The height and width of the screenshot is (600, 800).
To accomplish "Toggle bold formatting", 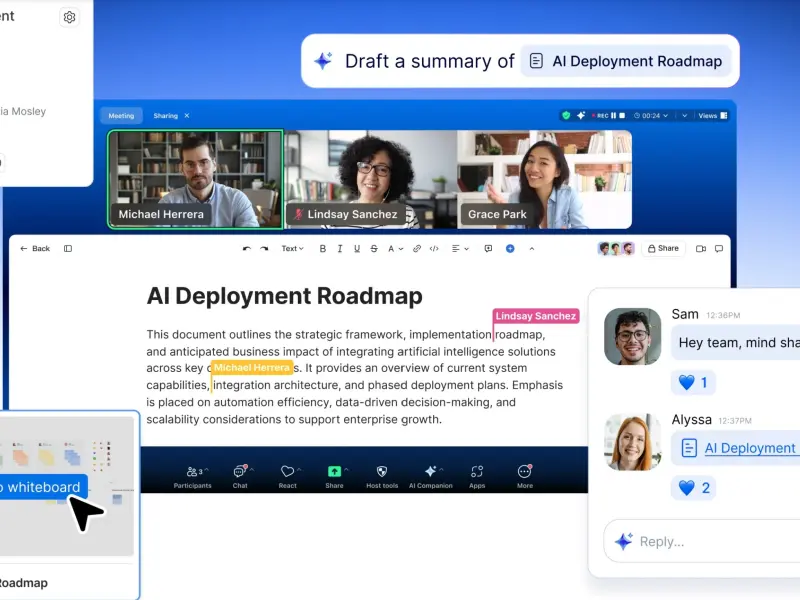I will [x=322, y=248].
